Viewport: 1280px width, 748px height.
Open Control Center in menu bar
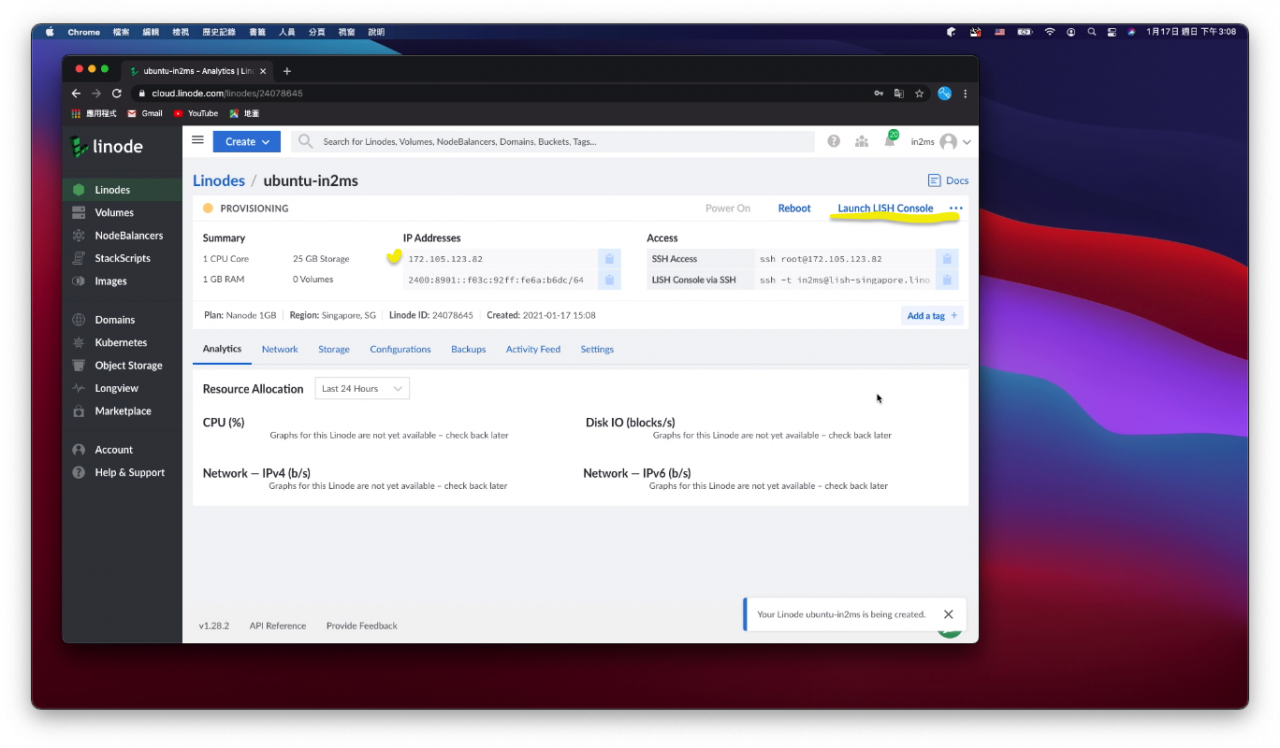tap(1111, 32)
